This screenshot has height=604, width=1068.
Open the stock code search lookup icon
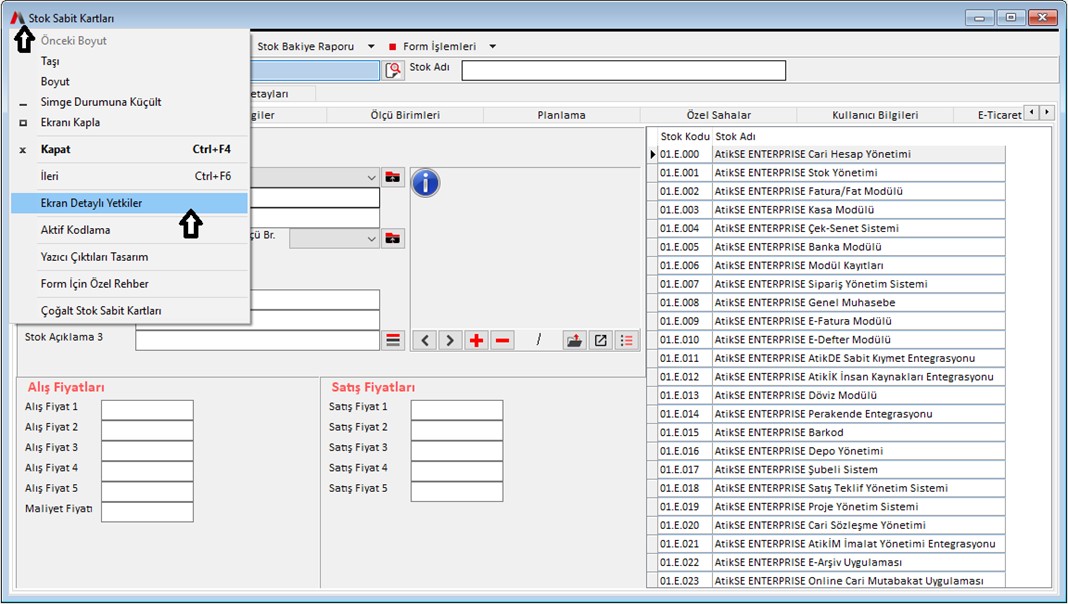(x=394, y=70)
